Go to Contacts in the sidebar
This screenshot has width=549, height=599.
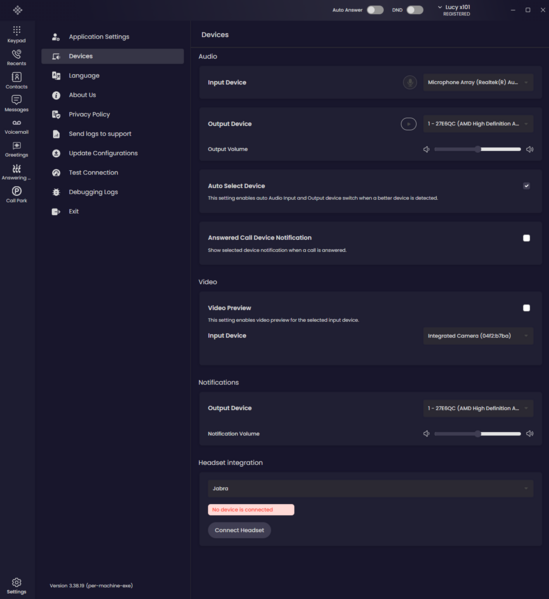pyautogui.click(x=16, y=81)
